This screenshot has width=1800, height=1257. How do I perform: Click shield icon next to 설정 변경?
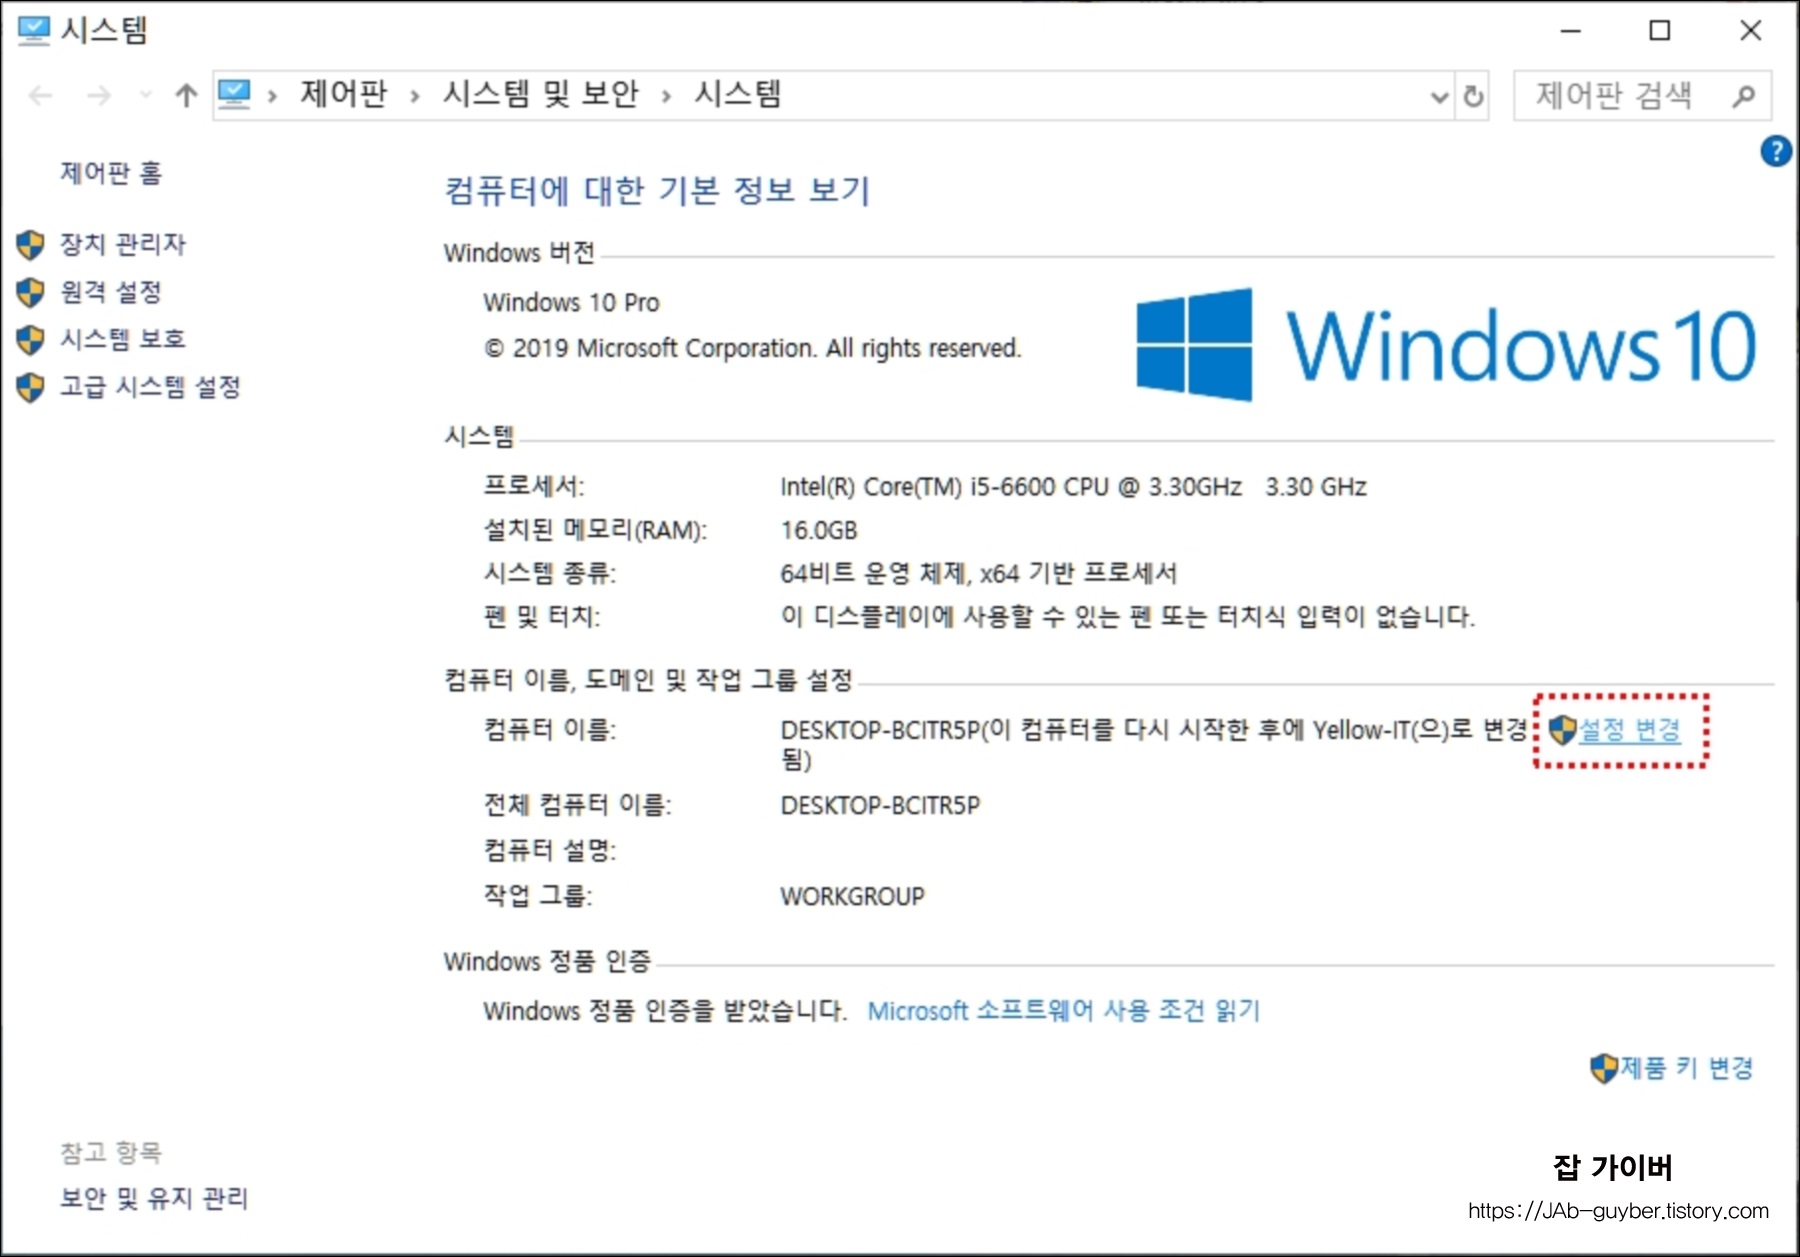pos(1562,730)
